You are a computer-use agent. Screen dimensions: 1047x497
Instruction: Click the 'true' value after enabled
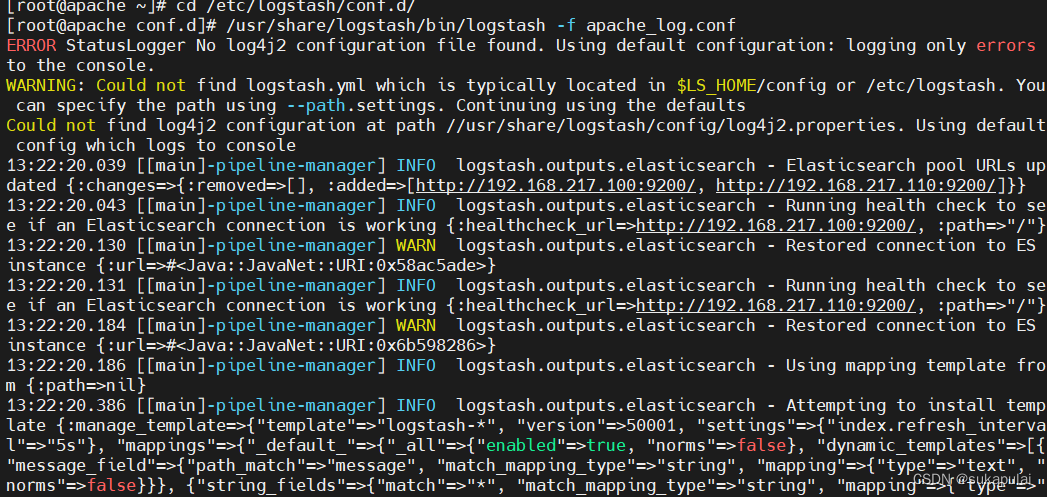point(606,446)
